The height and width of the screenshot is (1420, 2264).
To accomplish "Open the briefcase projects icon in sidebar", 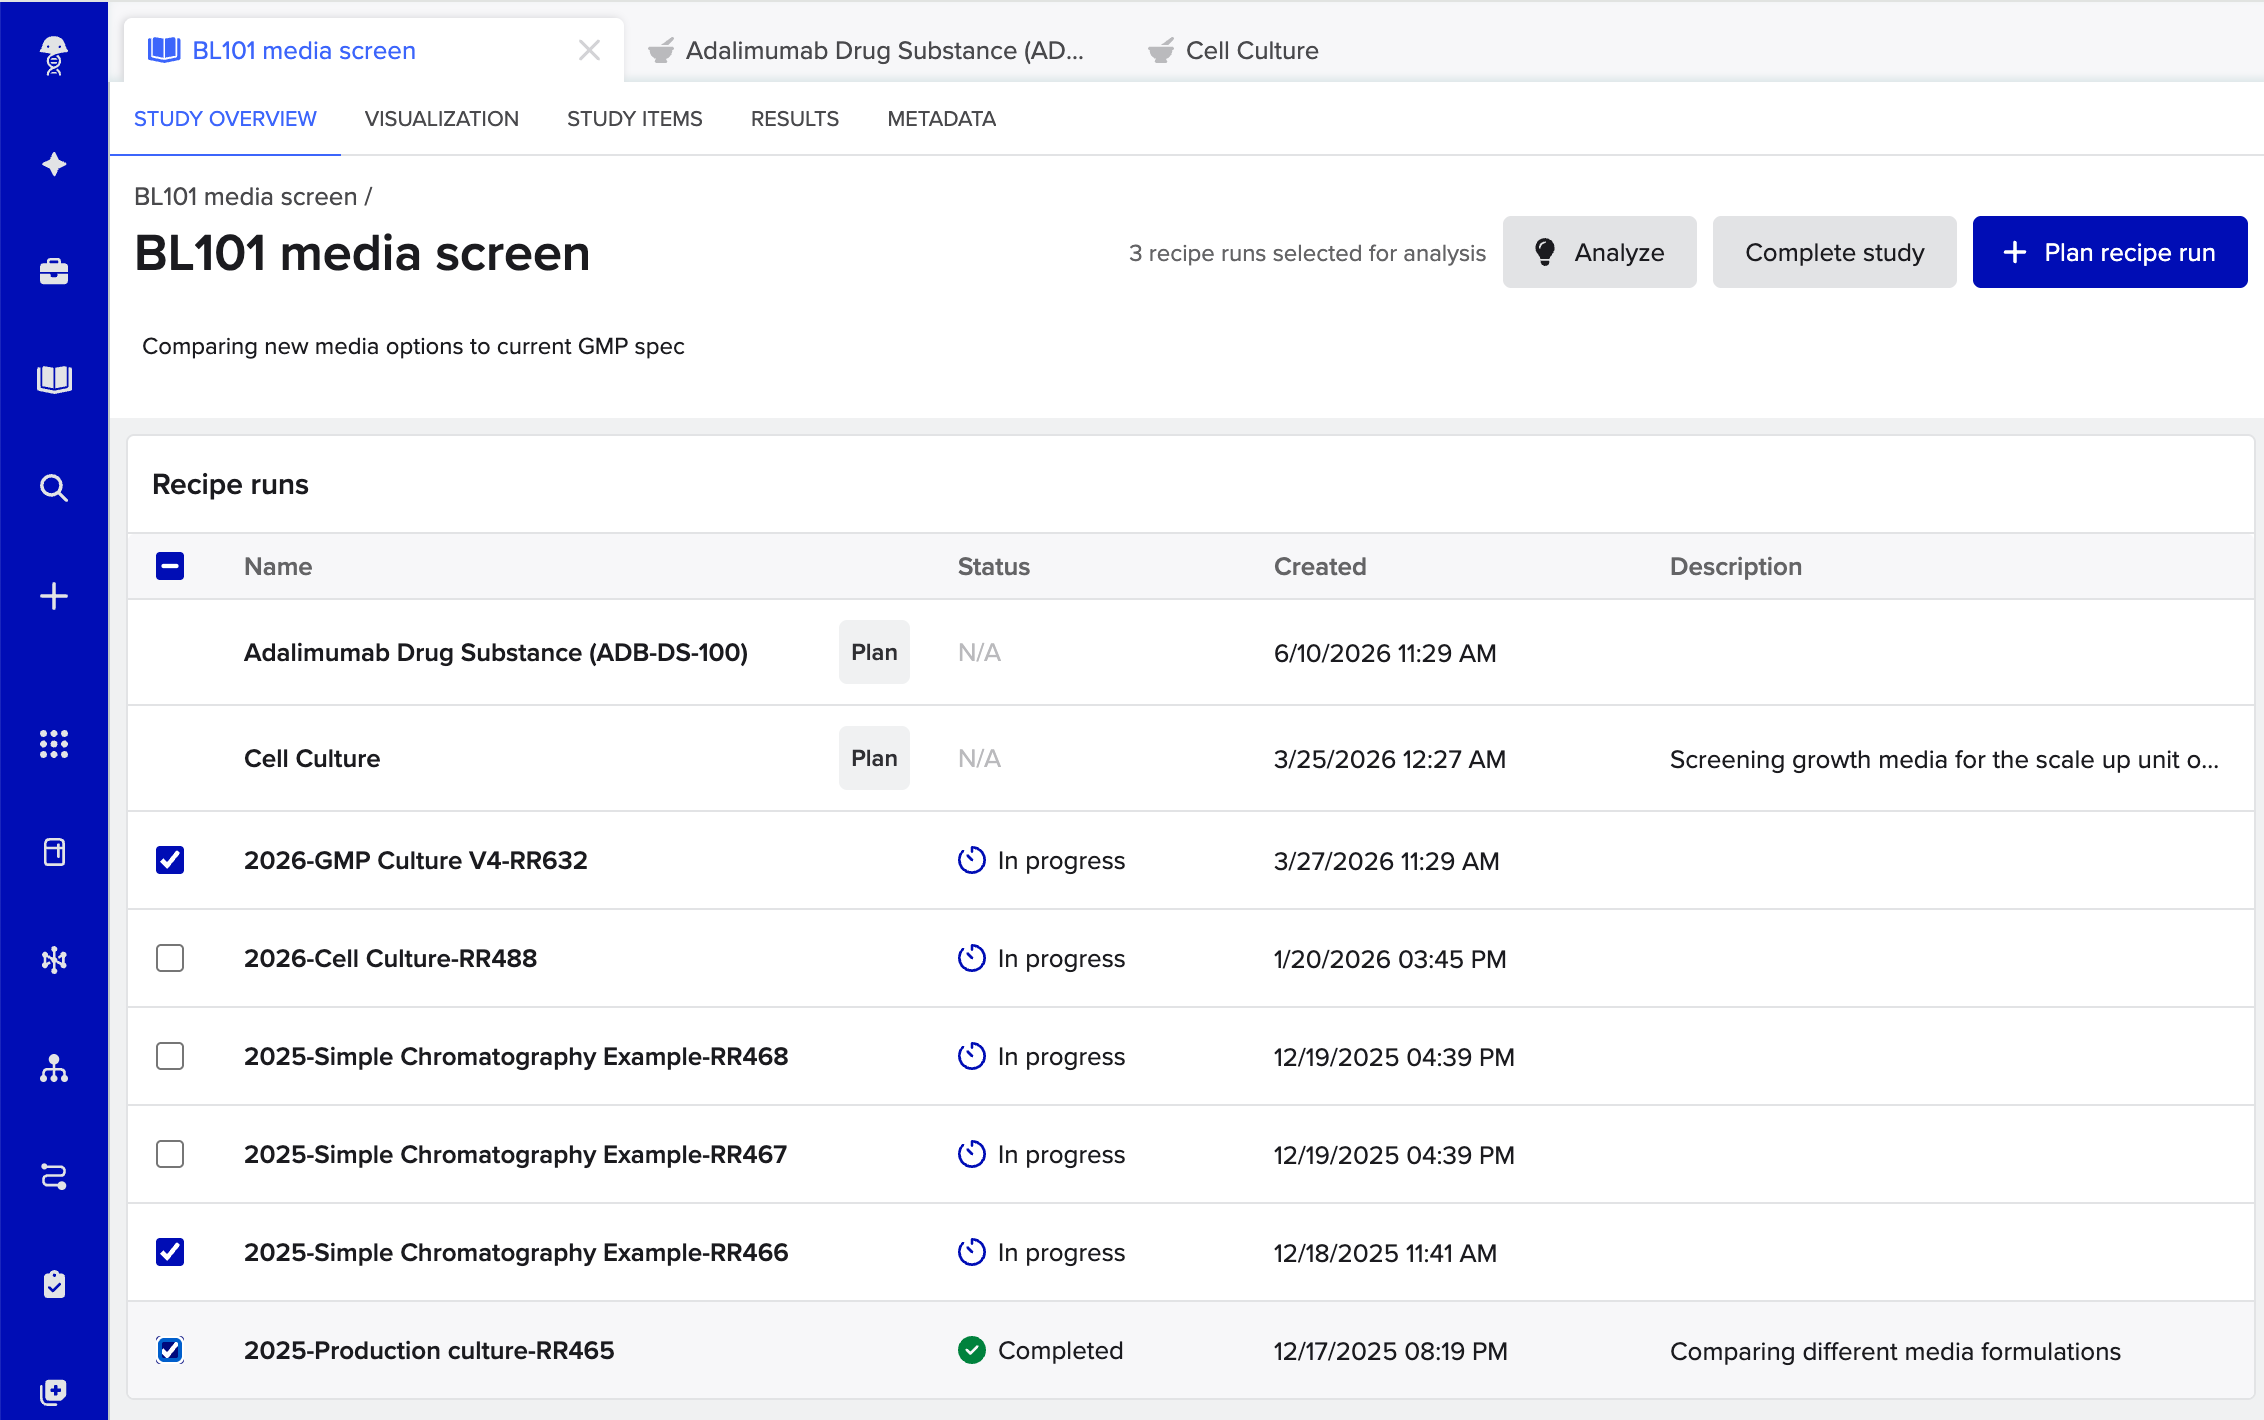I will (x=54, y=271).
